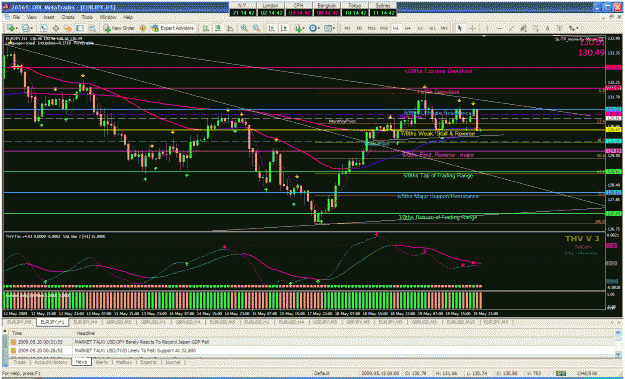Select the M15 timeframe
Image resolution: width=625 pixels, height=379 pixels.
pyautogui.click(x=371, y=28)
